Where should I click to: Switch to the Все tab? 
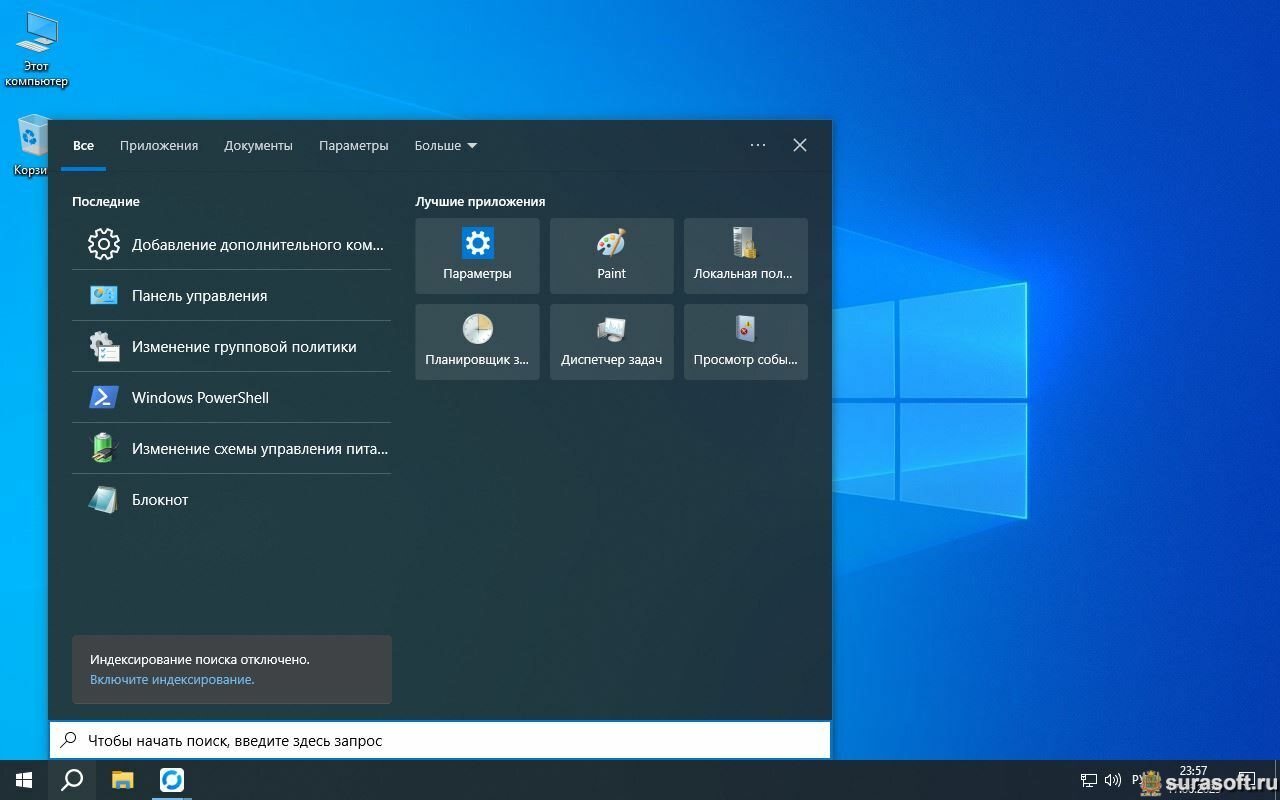tap(83, 145)
